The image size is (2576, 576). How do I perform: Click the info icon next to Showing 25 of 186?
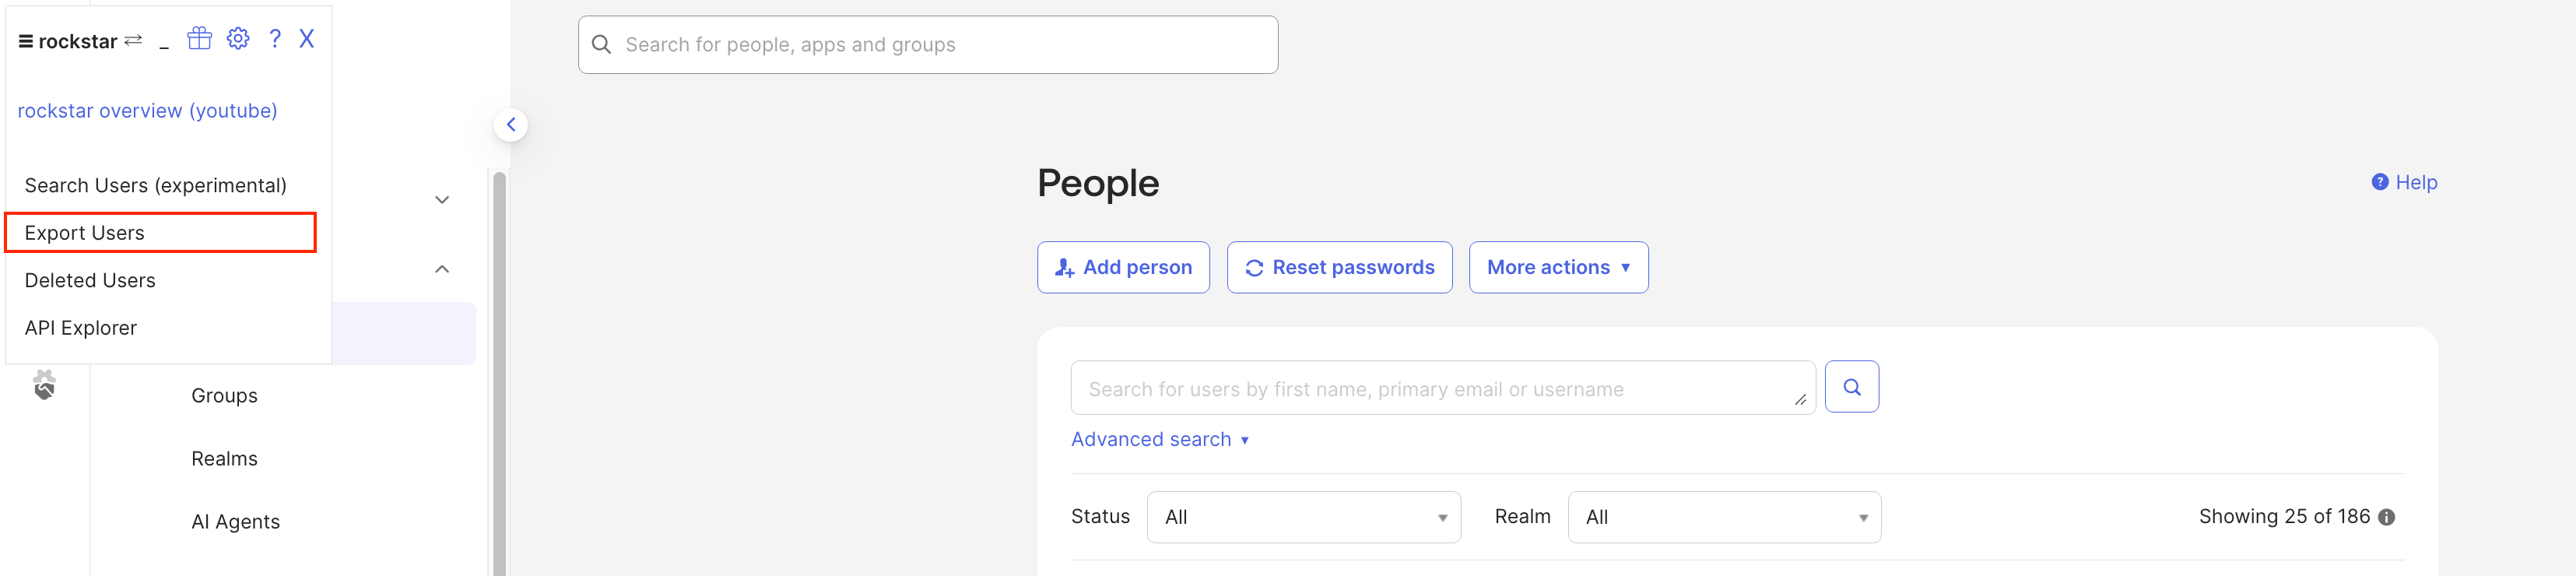(x=2386, y=518)
